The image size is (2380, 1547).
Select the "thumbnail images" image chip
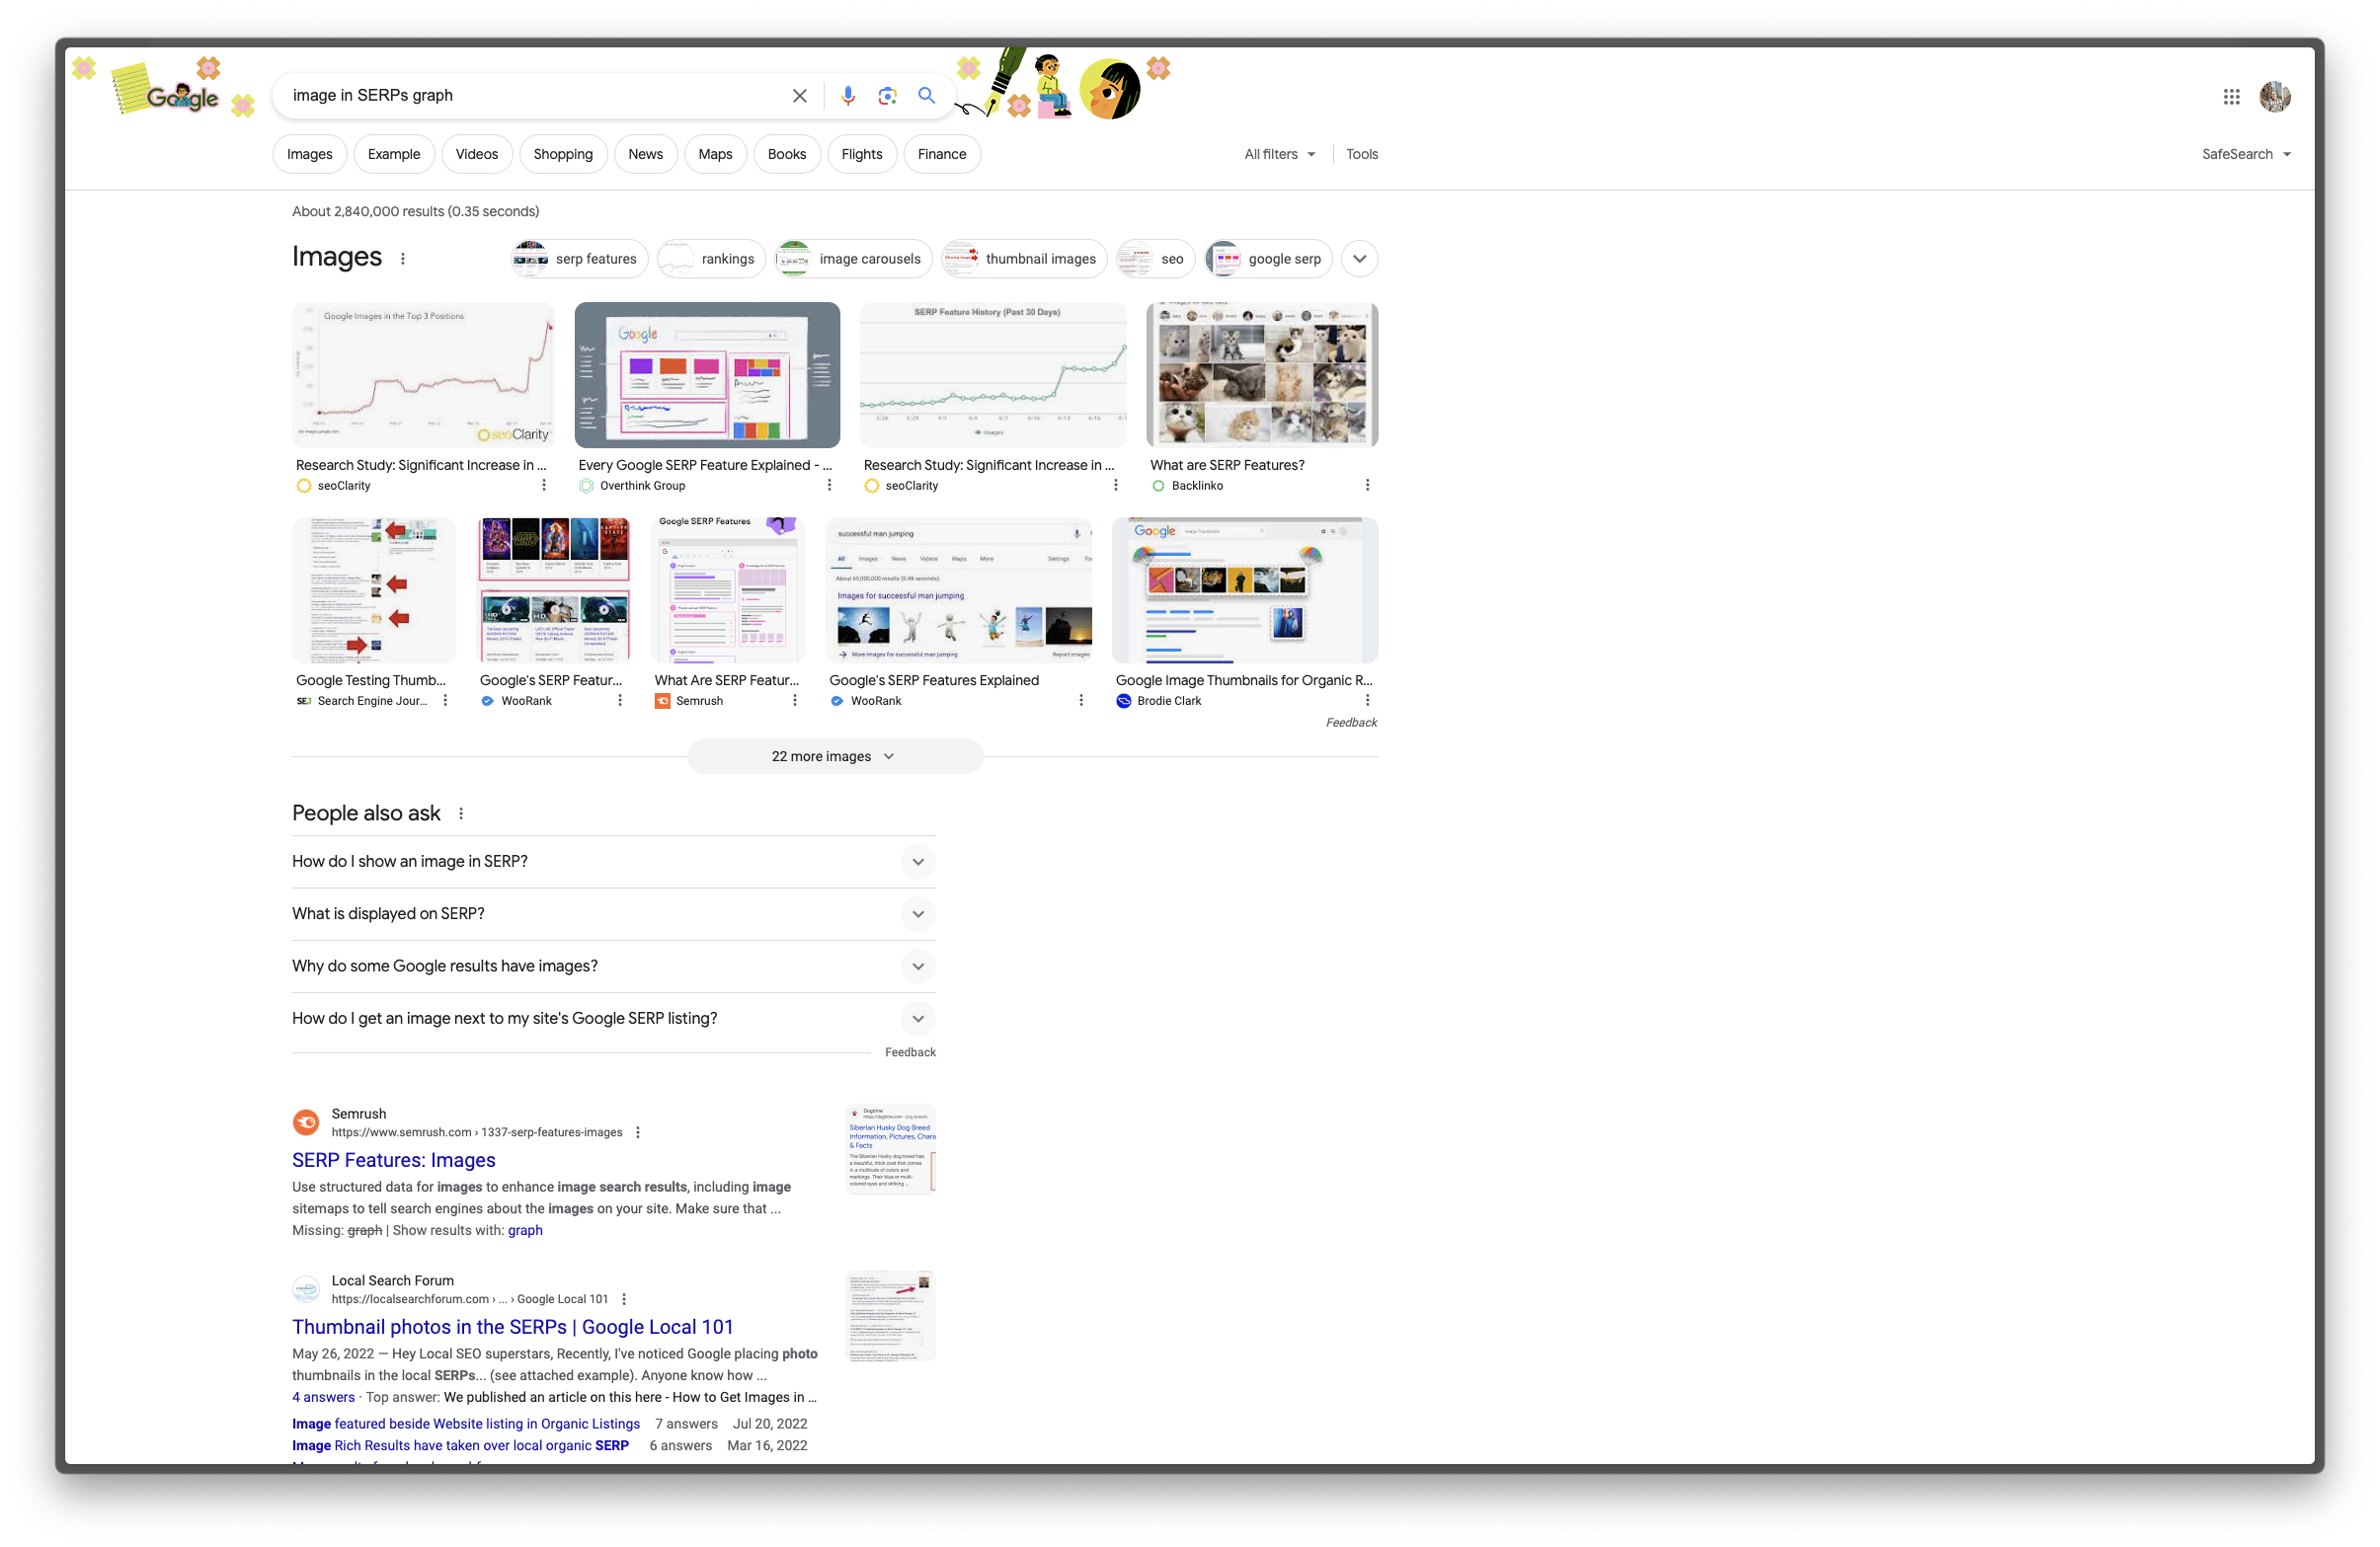click(1024, 259)
